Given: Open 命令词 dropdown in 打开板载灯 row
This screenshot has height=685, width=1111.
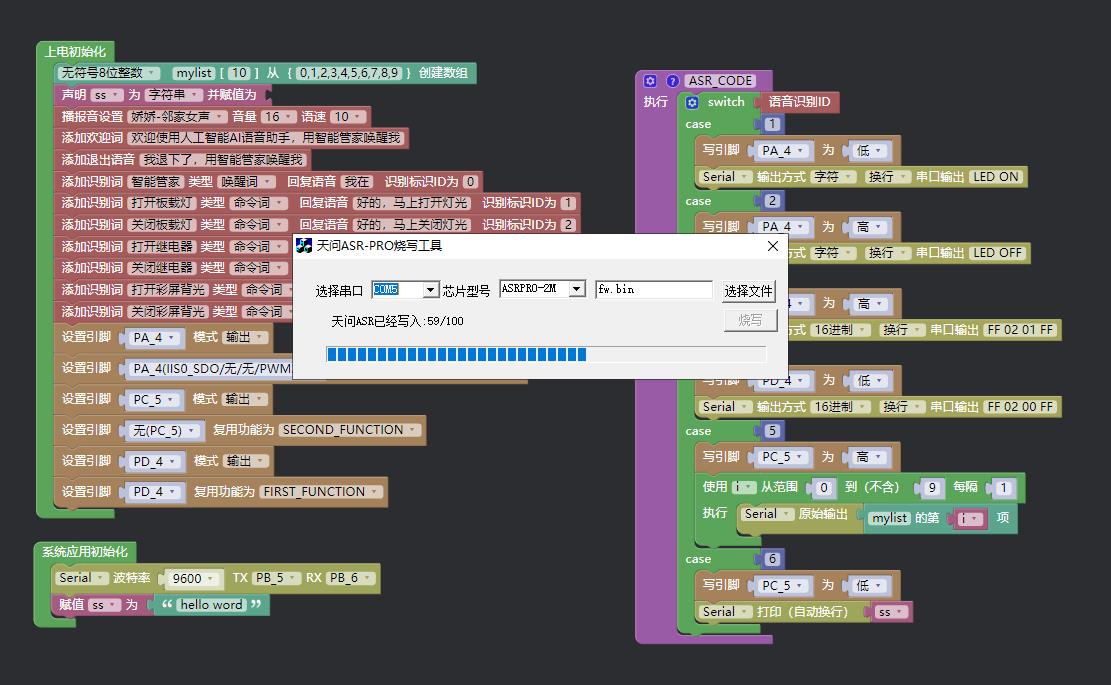Looking at the screenshot, I should [258, 203].
